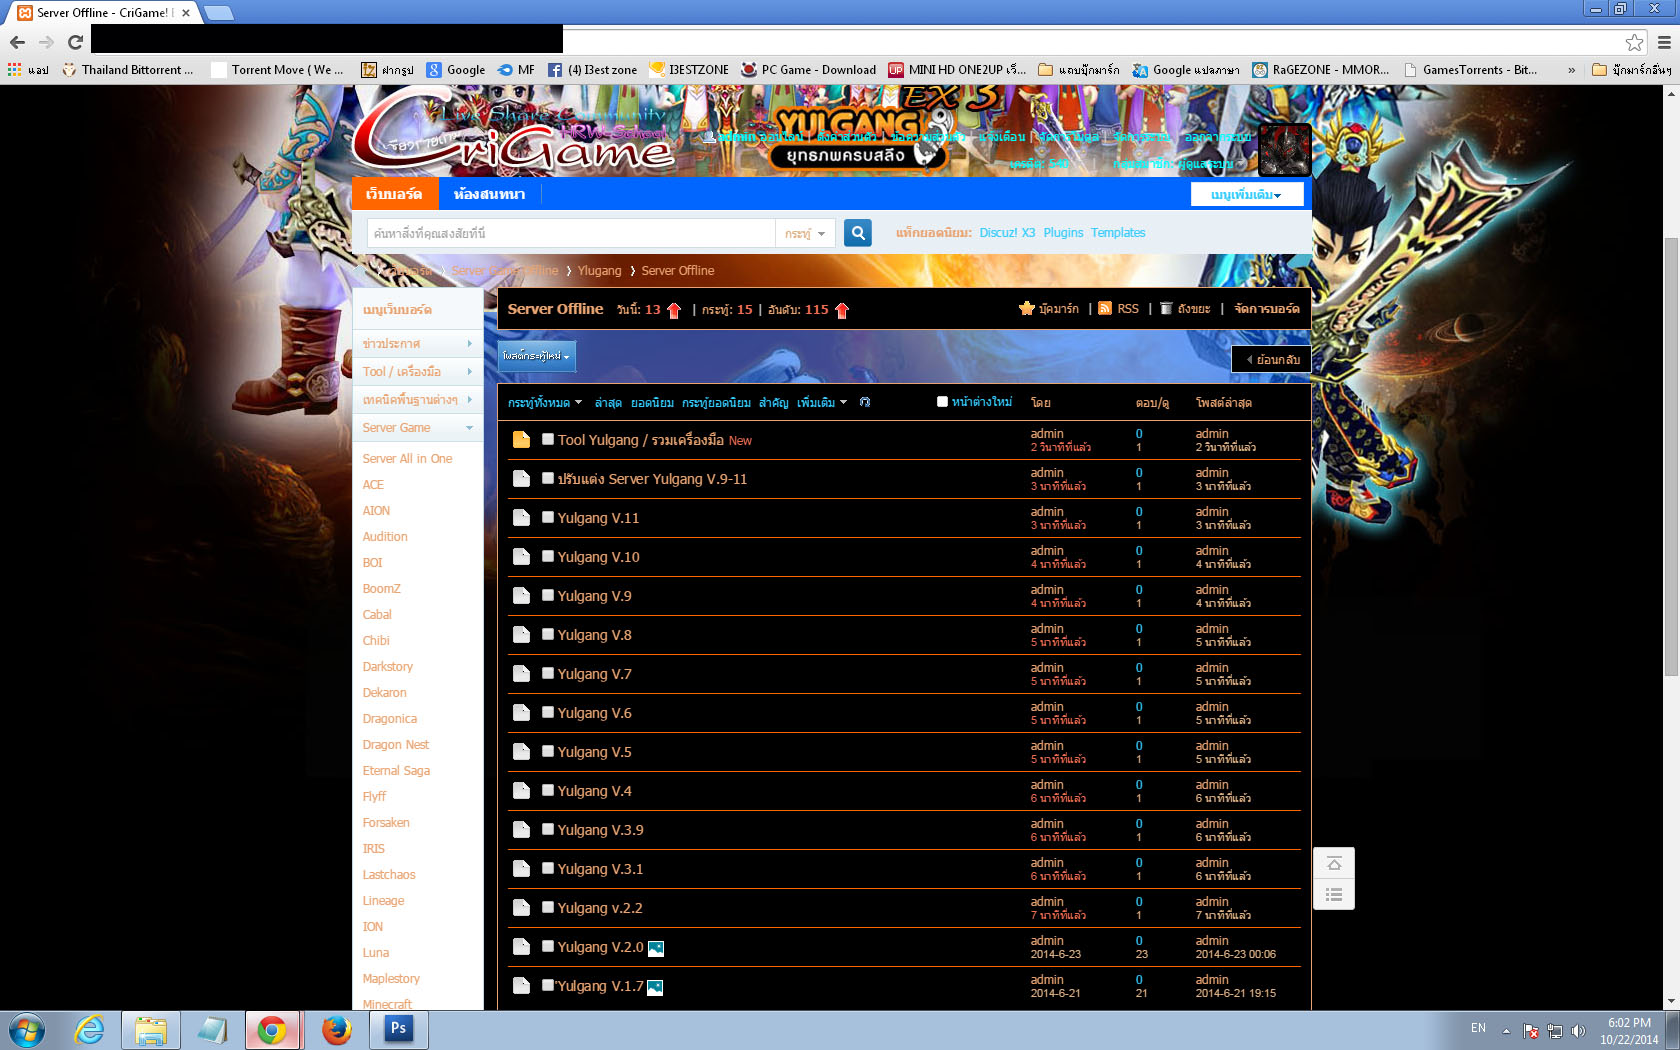Click the volume speaker icon in system tray
Image resolution: width=1680 pixels, height=1050 pixels.
1578,1030
